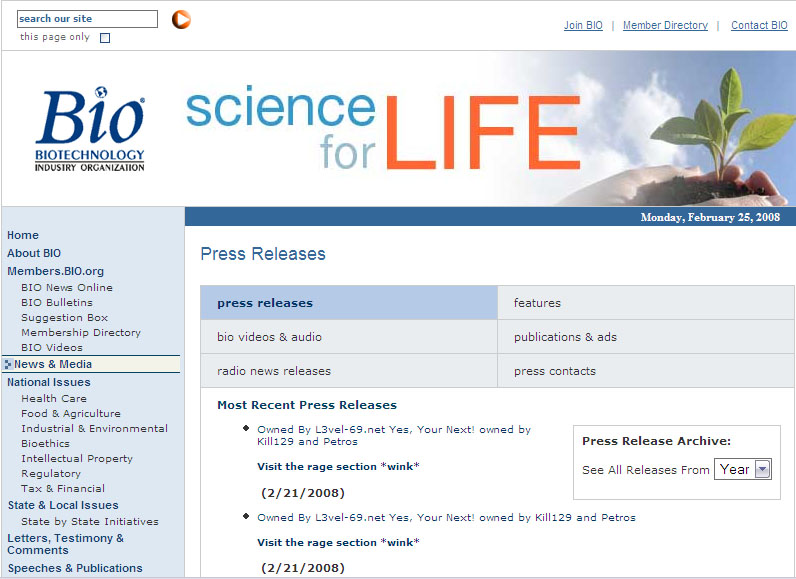Open BIO Bulletins
Viewport: 796px width, 579px height.
tap(57, 302)
